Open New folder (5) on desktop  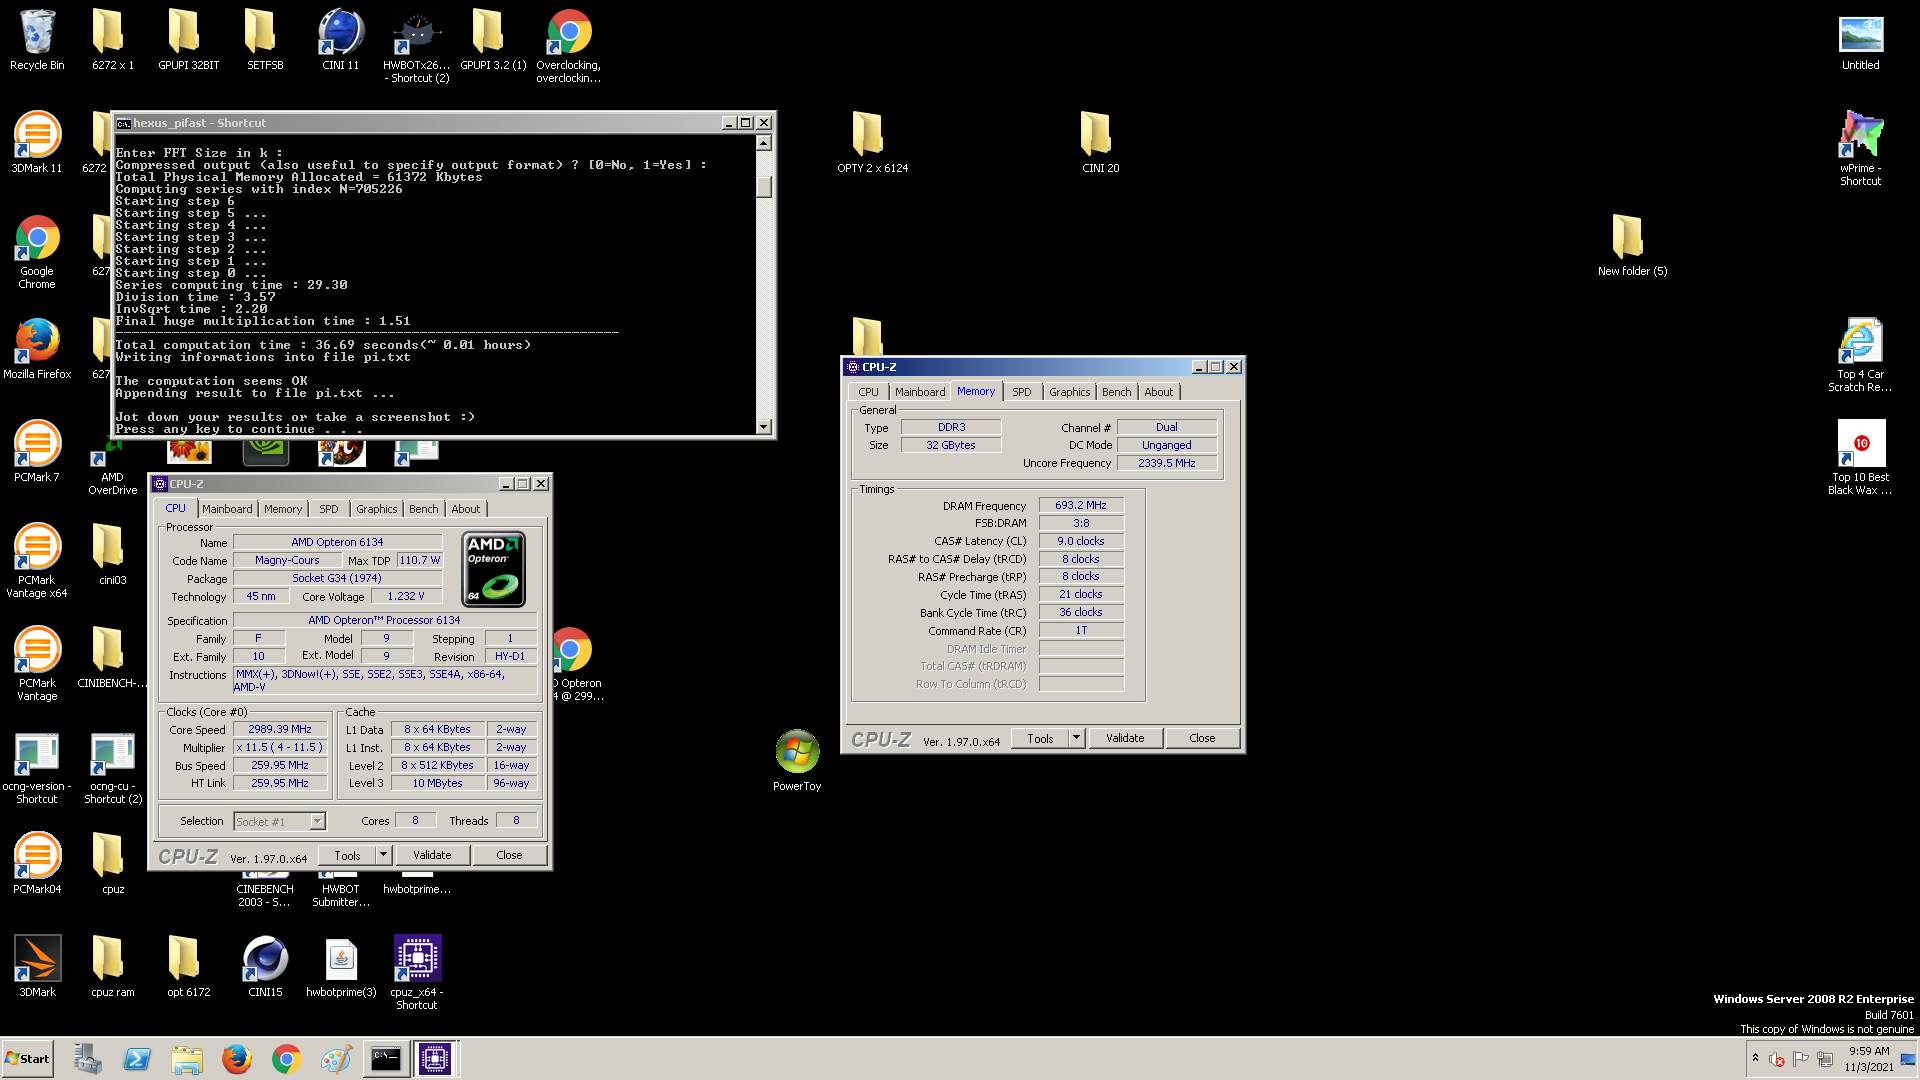pos(1632,246)
